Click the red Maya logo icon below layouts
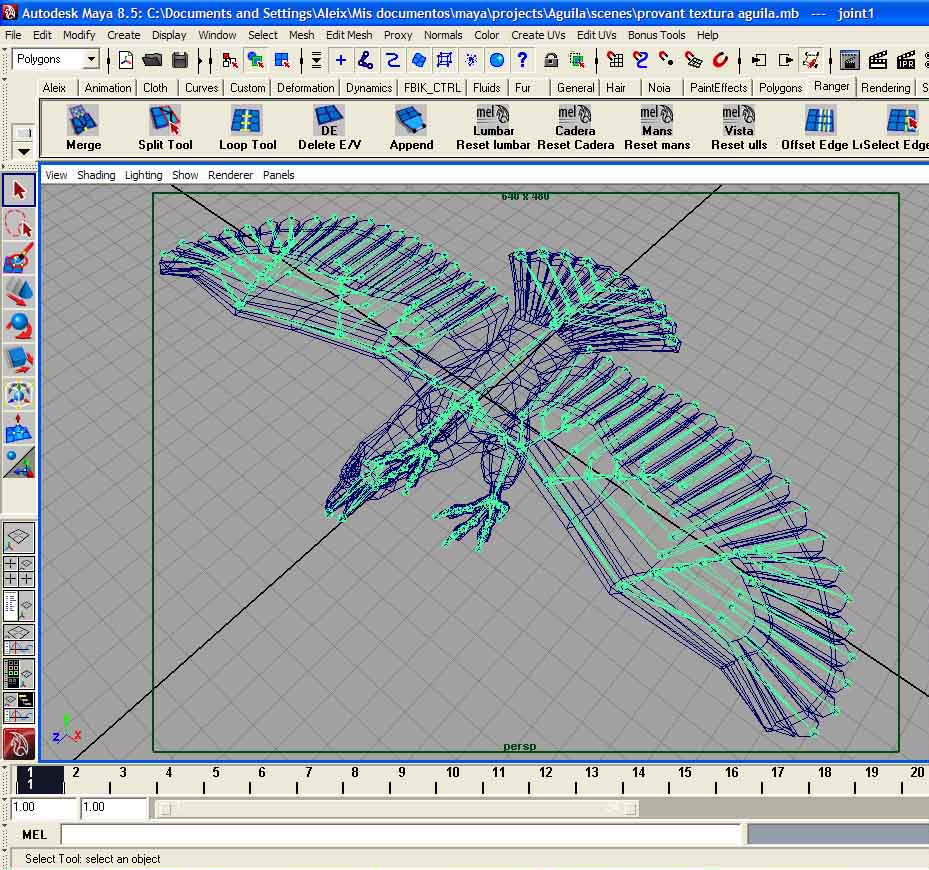Screen dimensions: 929x870 19,743
